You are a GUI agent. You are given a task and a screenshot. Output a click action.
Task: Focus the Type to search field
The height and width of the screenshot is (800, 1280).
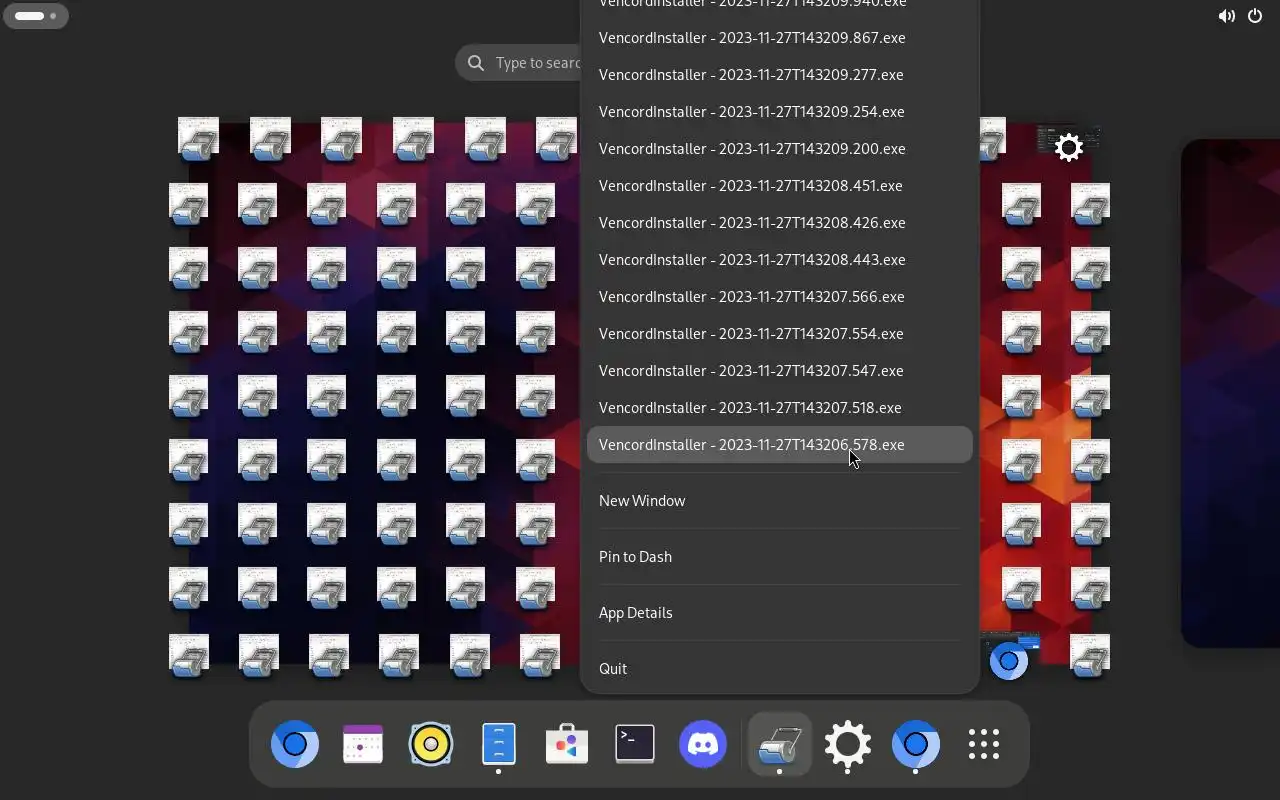click(x=518, y=63)
